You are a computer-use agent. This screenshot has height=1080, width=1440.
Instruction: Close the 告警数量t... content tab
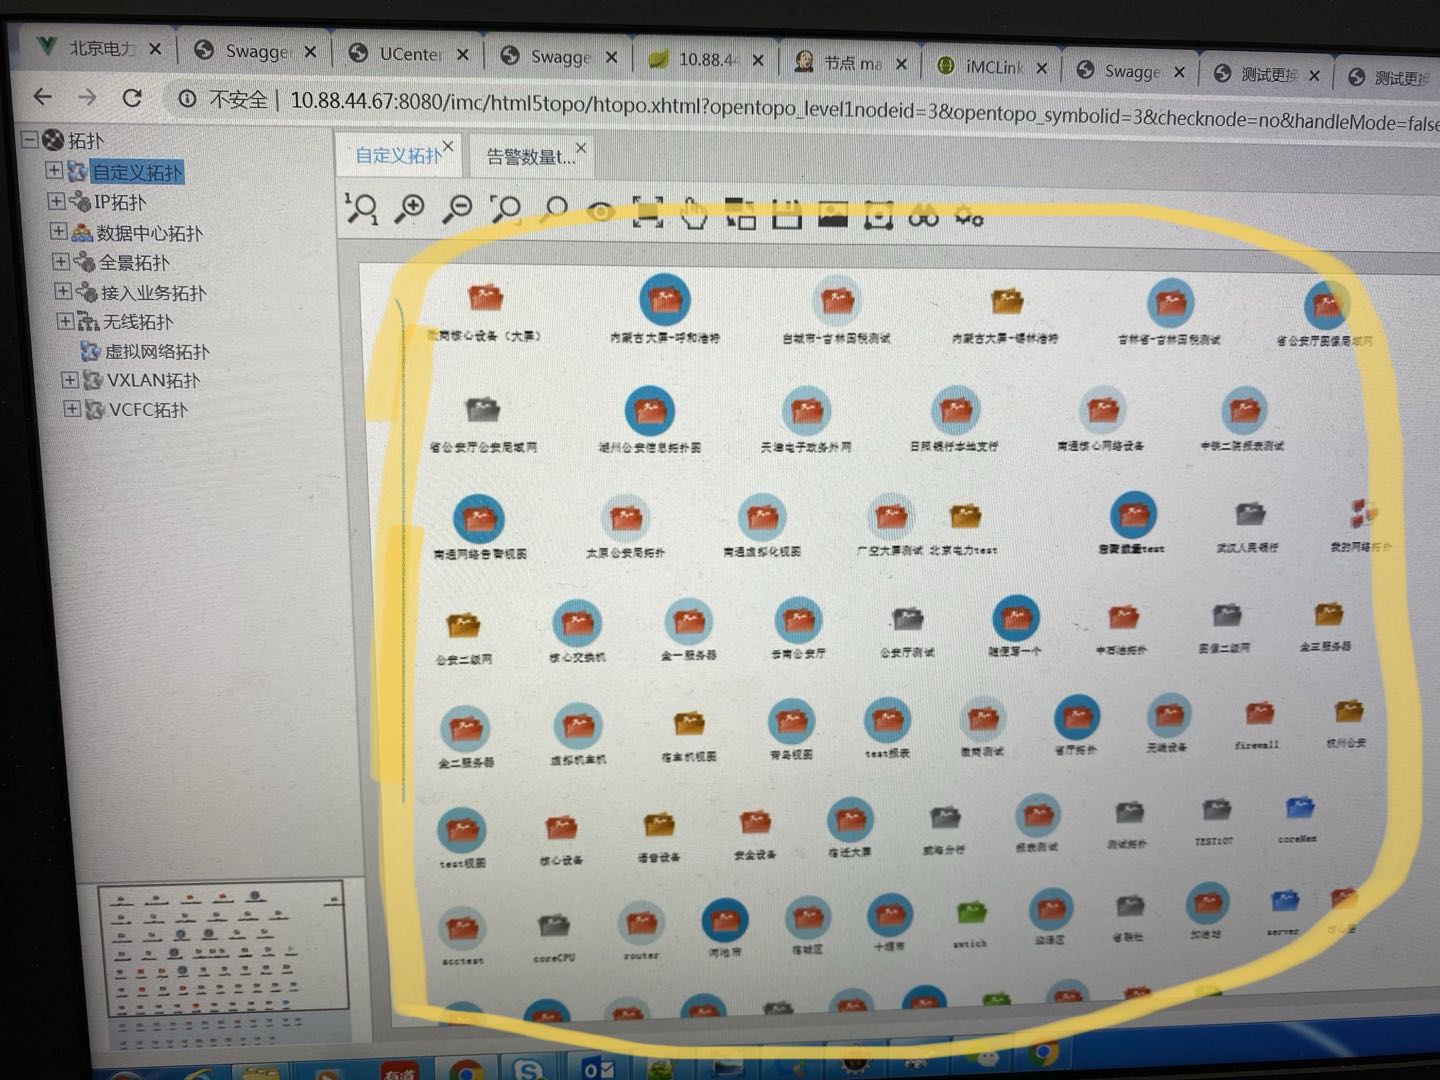[581, 148]
